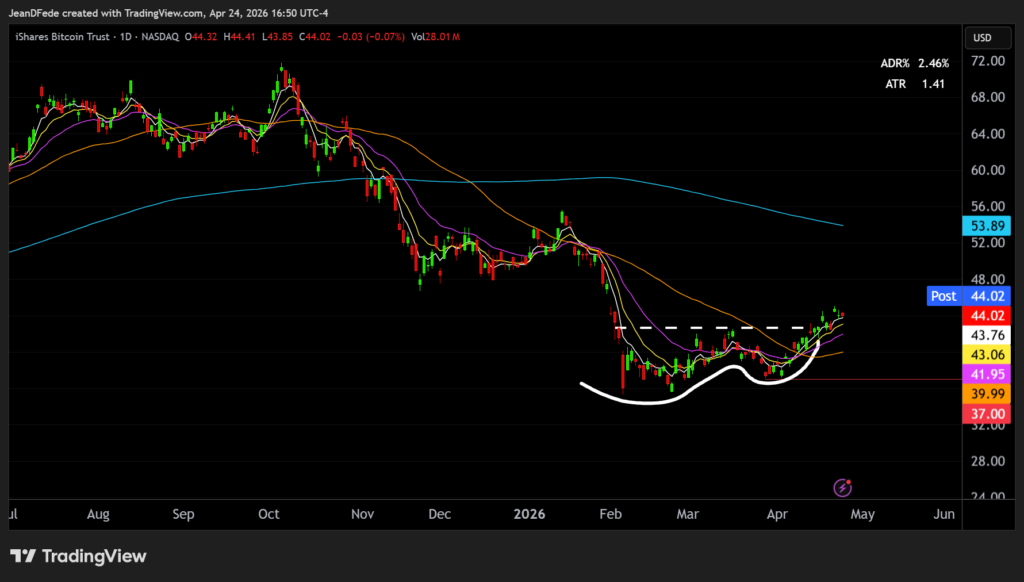
Task: Click the NASDAQ exchange label
Action: [159, 37]
